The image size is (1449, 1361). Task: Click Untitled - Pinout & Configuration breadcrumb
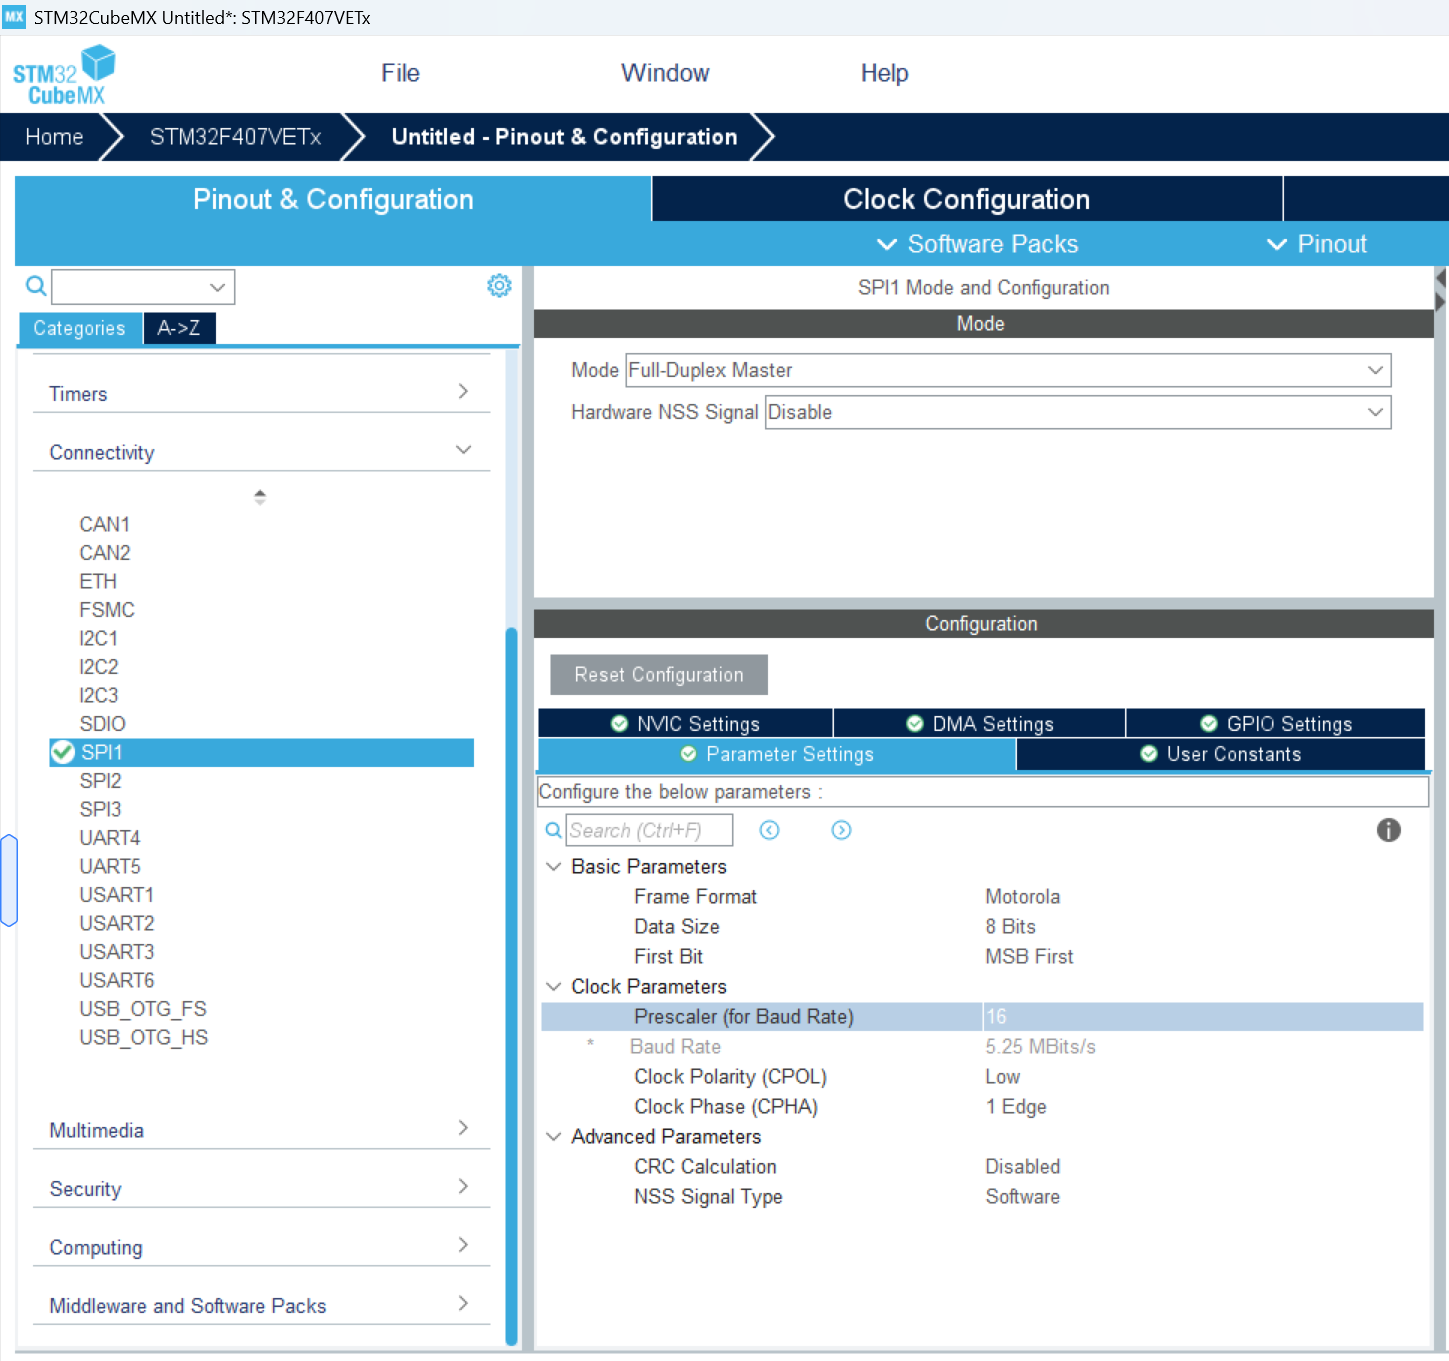564,137
